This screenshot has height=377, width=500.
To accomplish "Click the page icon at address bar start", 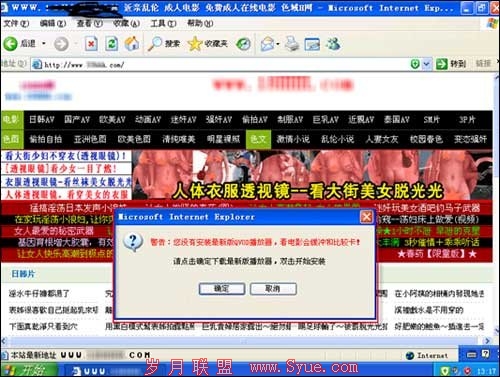I will pyautogui.click(x=37, y=65).
